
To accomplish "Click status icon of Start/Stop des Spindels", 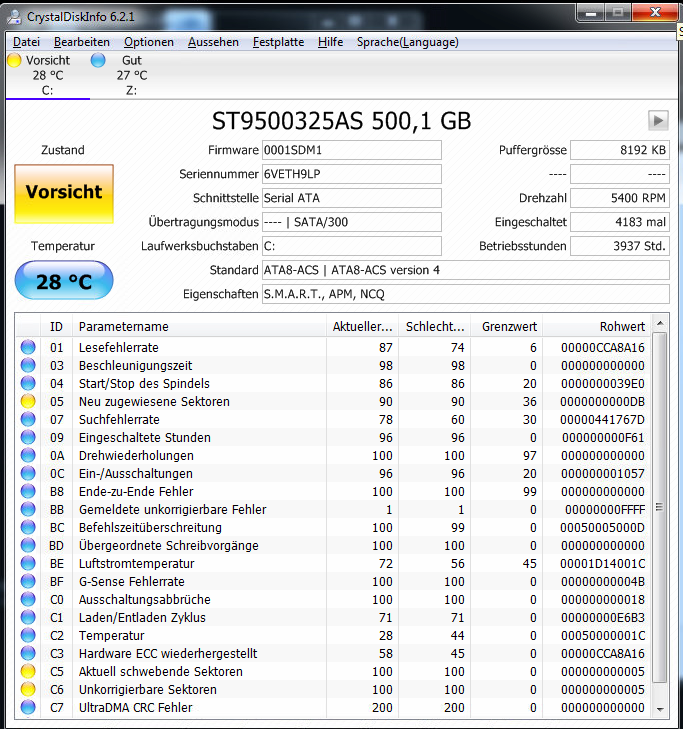I will coord(28,383).
